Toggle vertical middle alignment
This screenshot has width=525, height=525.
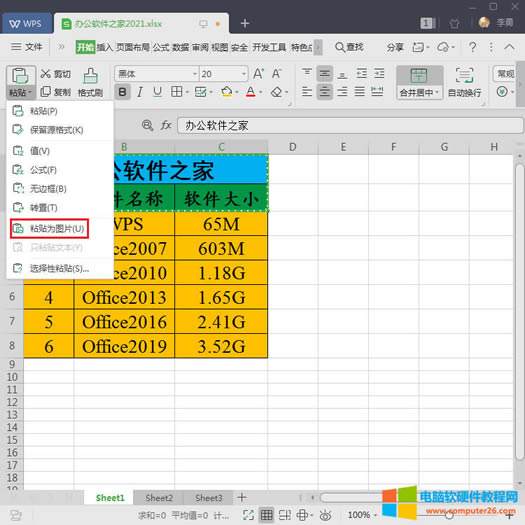tap(324, 73)
